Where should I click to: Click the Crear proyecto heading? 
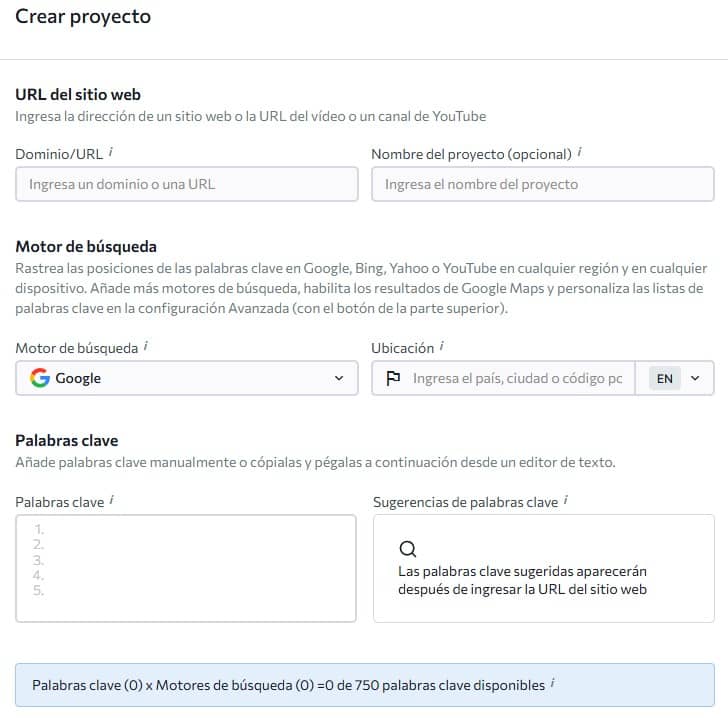tap(83, 17)
